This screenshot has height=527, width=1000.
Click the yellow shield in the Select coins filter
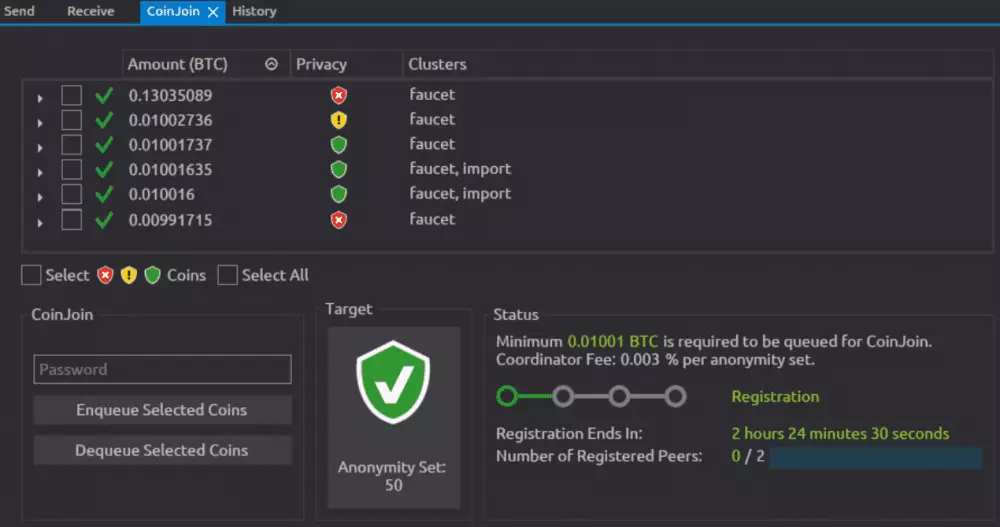click(129, 275)
